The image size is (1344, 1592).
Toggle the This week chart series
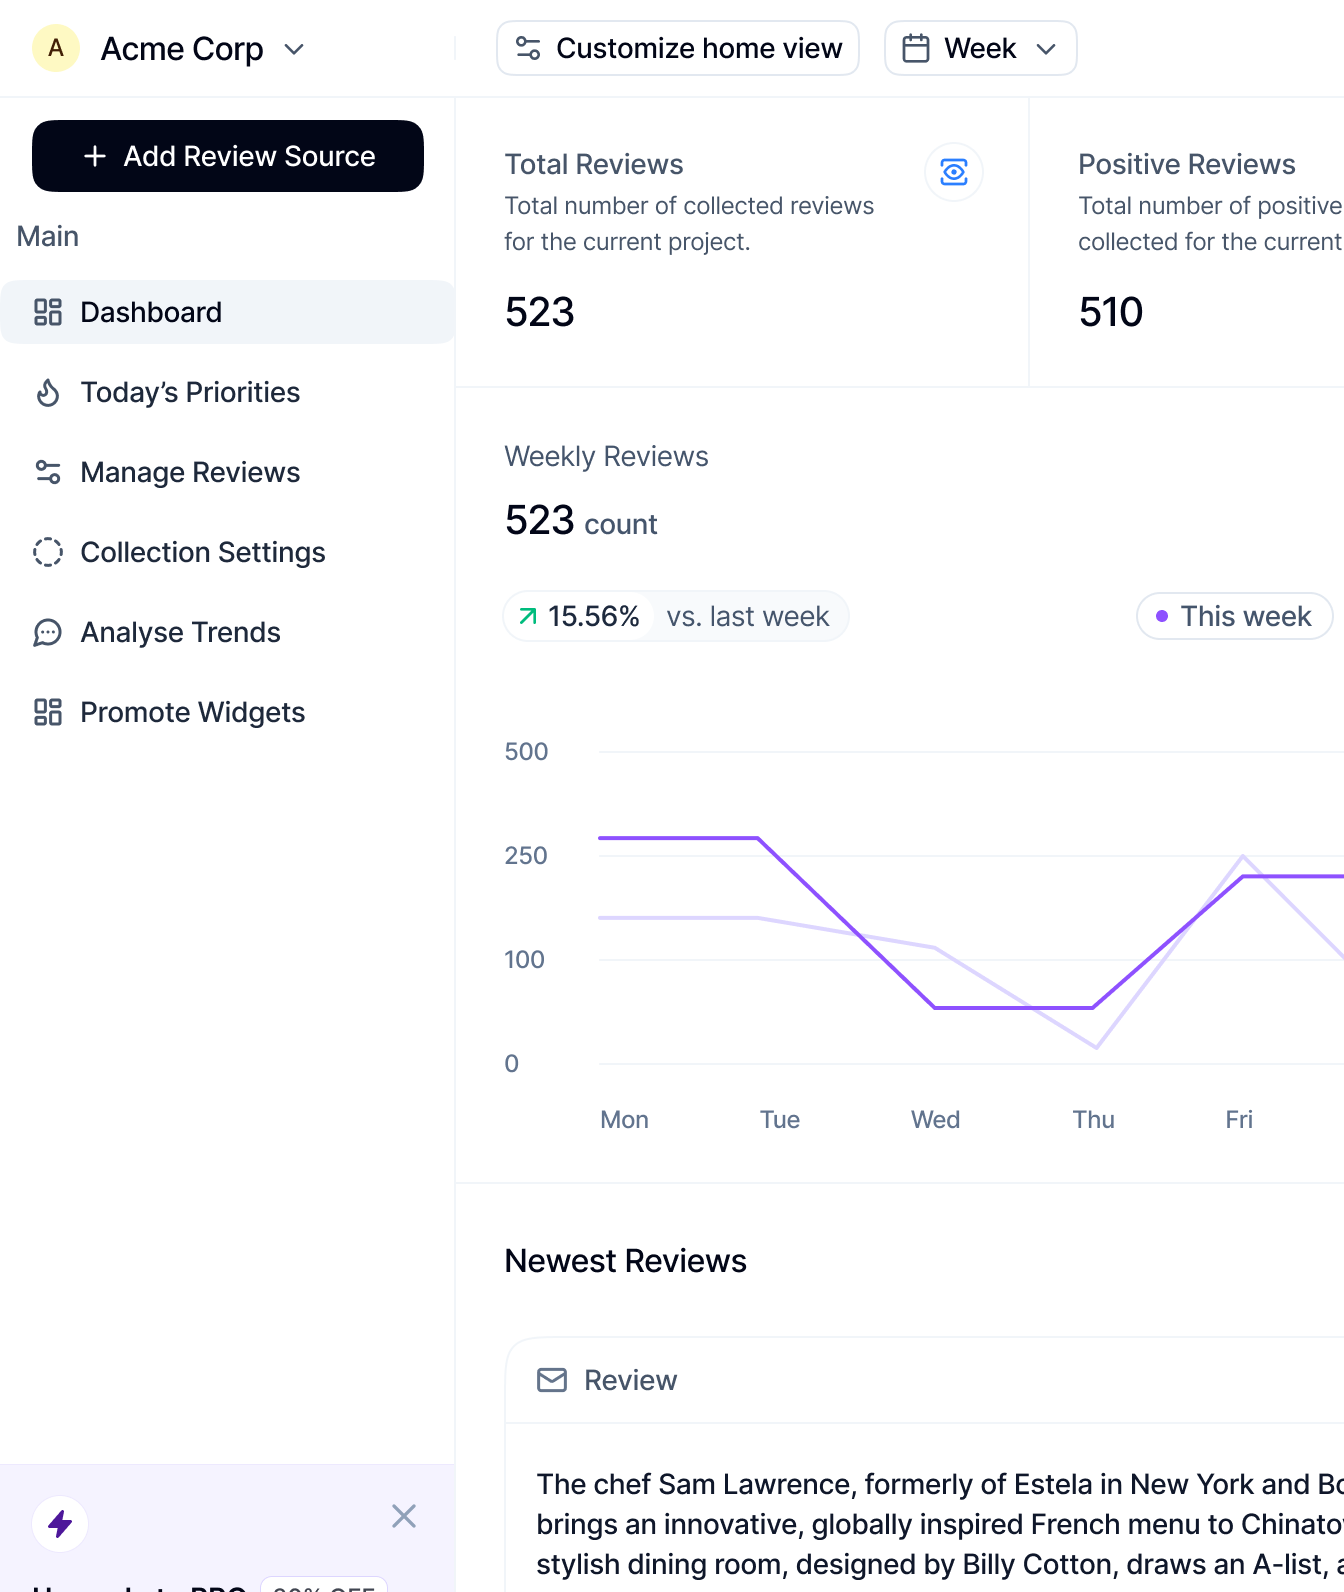click(x=1234, y=616)
